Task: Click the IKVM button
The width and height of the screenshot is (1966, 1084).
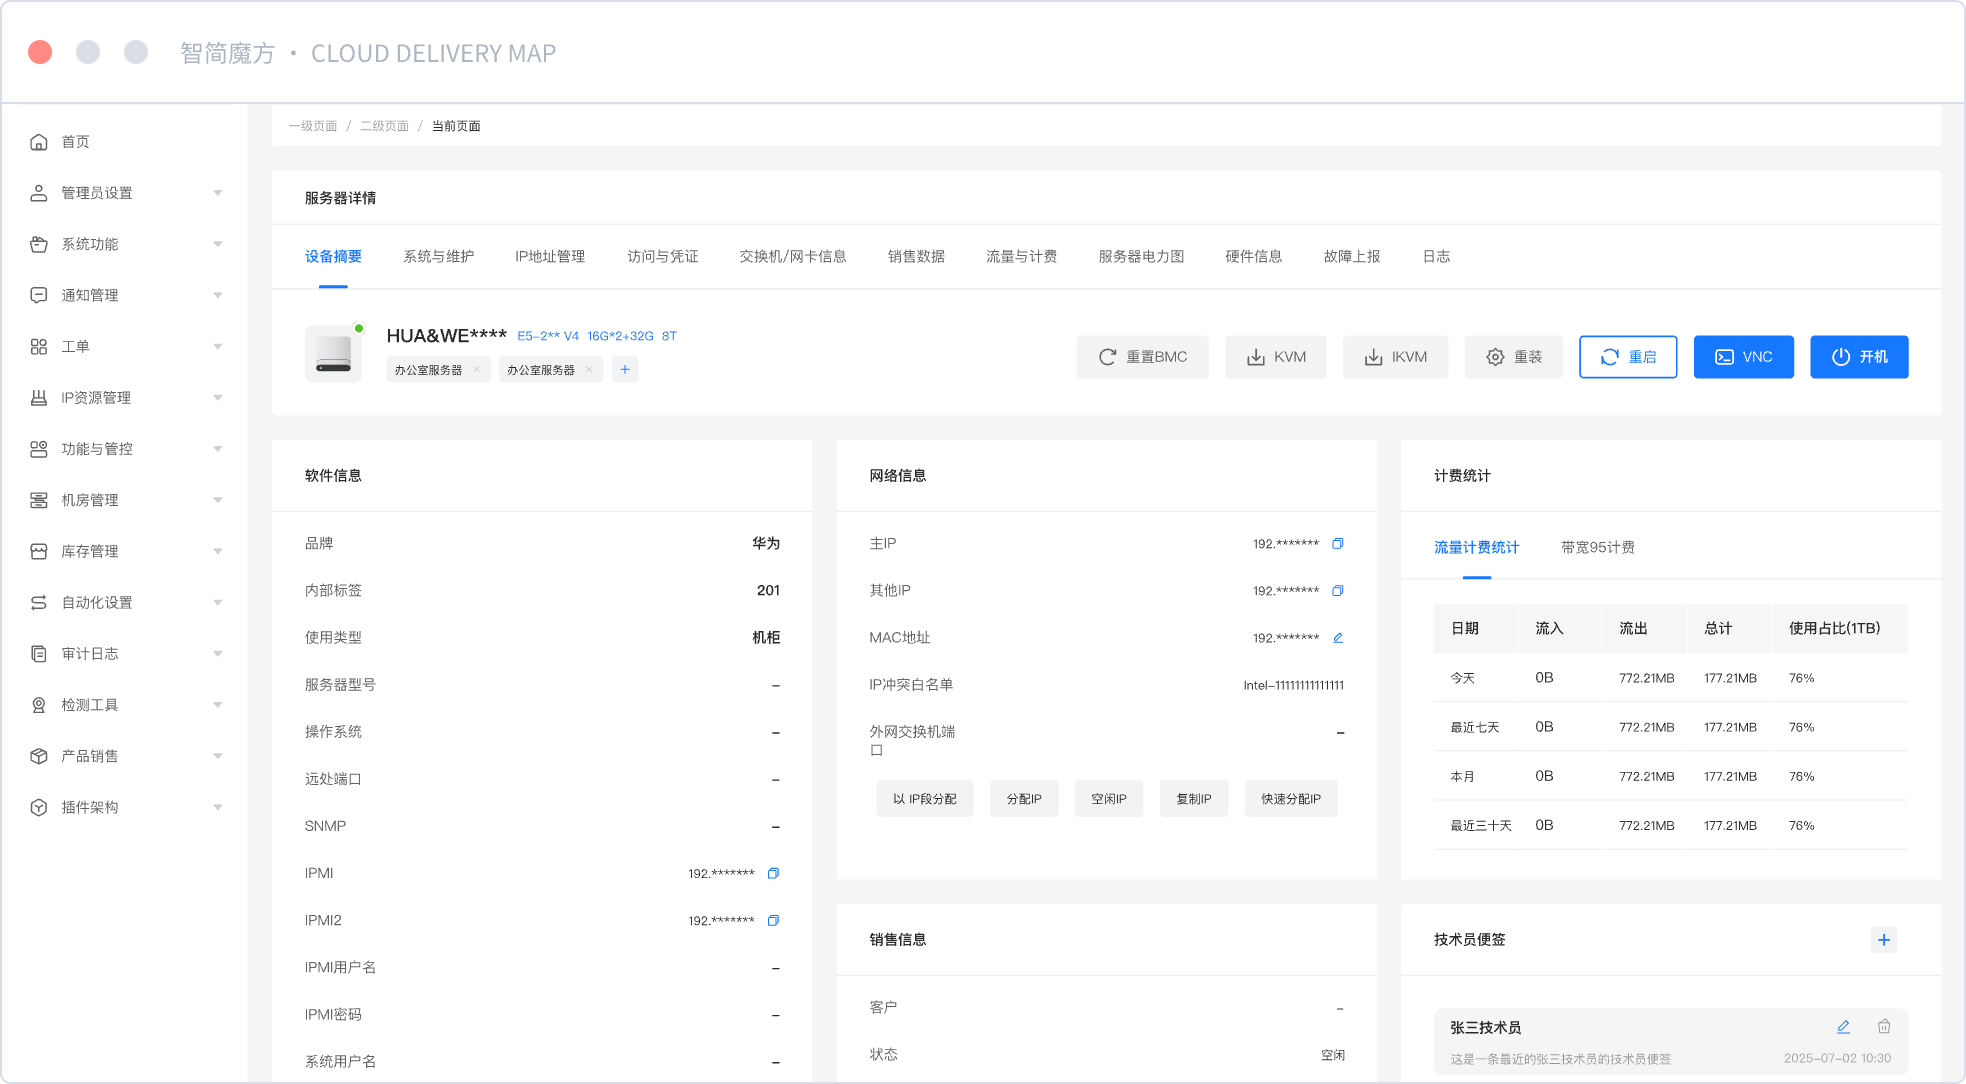Action: click(1396, 357)
